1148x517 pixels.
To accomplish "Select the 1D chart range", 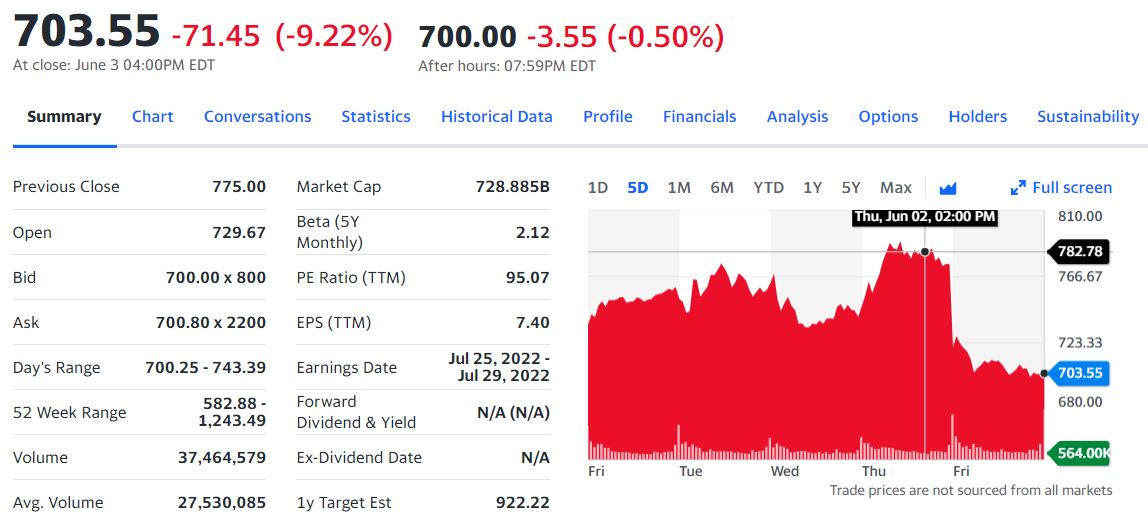I will pyautogui.click(x=597, y=188).
